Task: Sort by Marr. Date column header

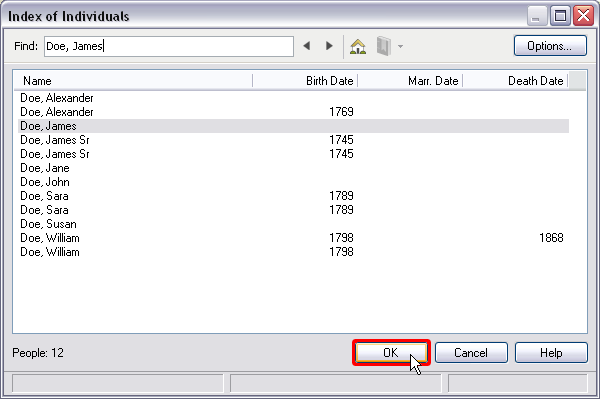Action: coord(410,81)
